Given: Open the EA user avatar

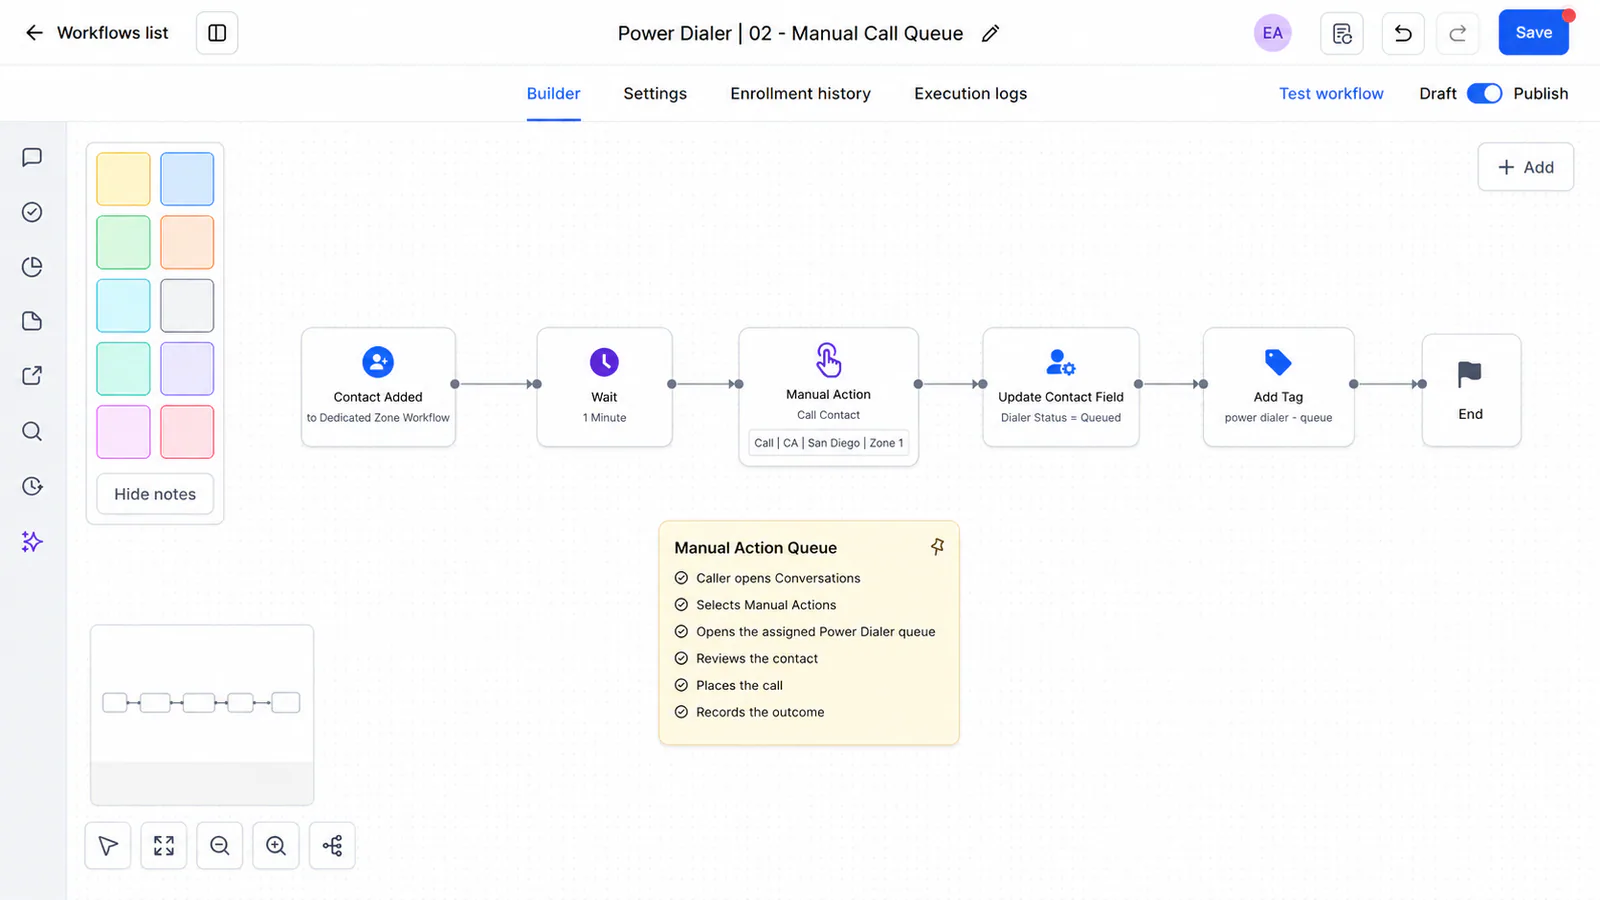Looking at the screenshot, I should point(1272,33).
